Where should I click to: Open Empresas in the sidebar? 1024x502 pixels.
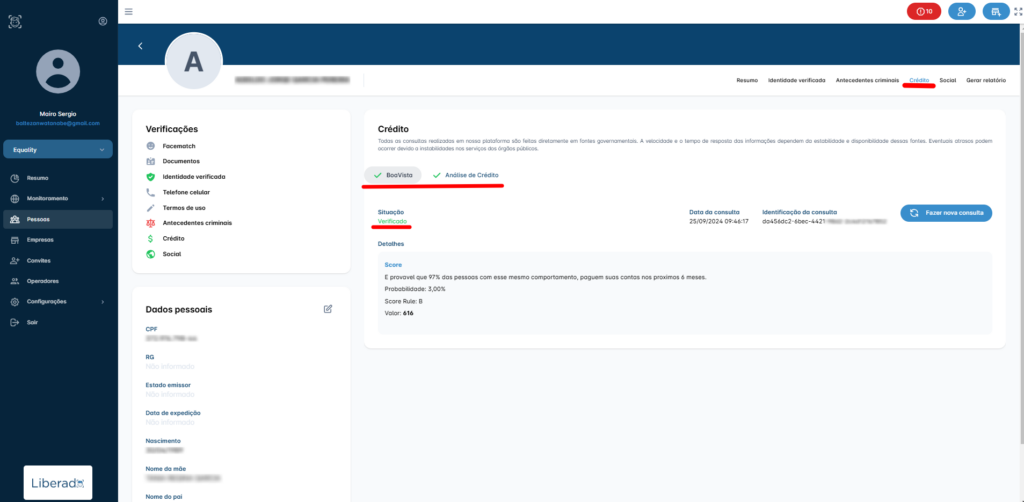click(58, 240)
